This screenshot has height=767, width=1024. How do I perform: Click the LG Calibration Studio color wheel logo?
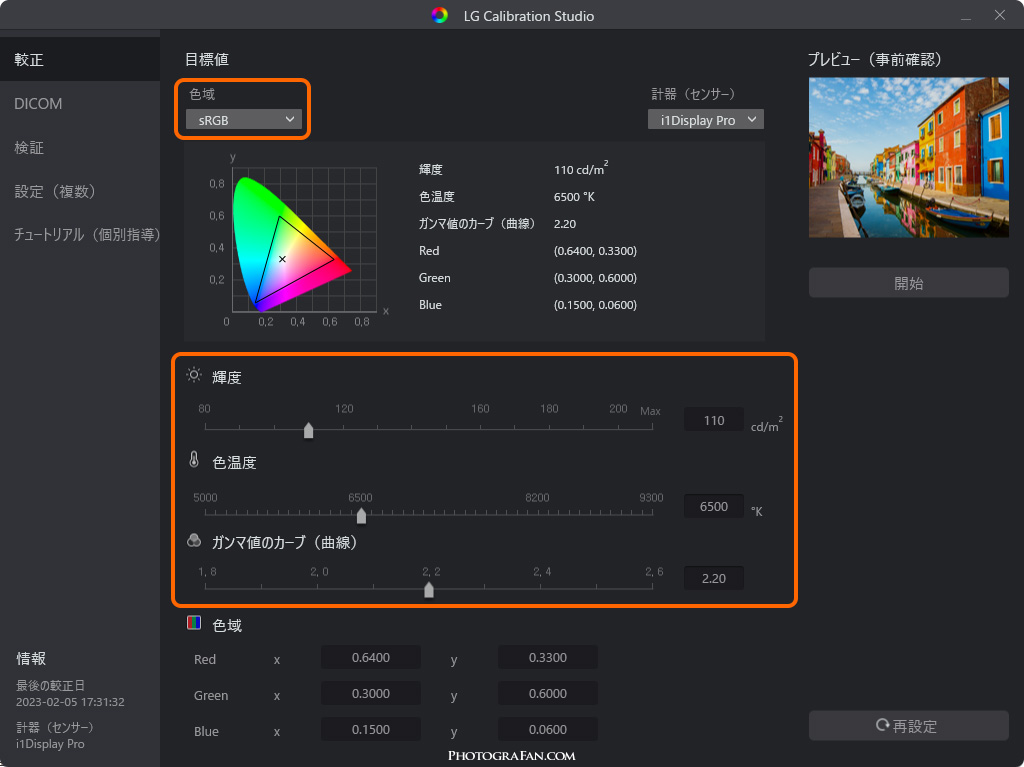click(440, 15)
